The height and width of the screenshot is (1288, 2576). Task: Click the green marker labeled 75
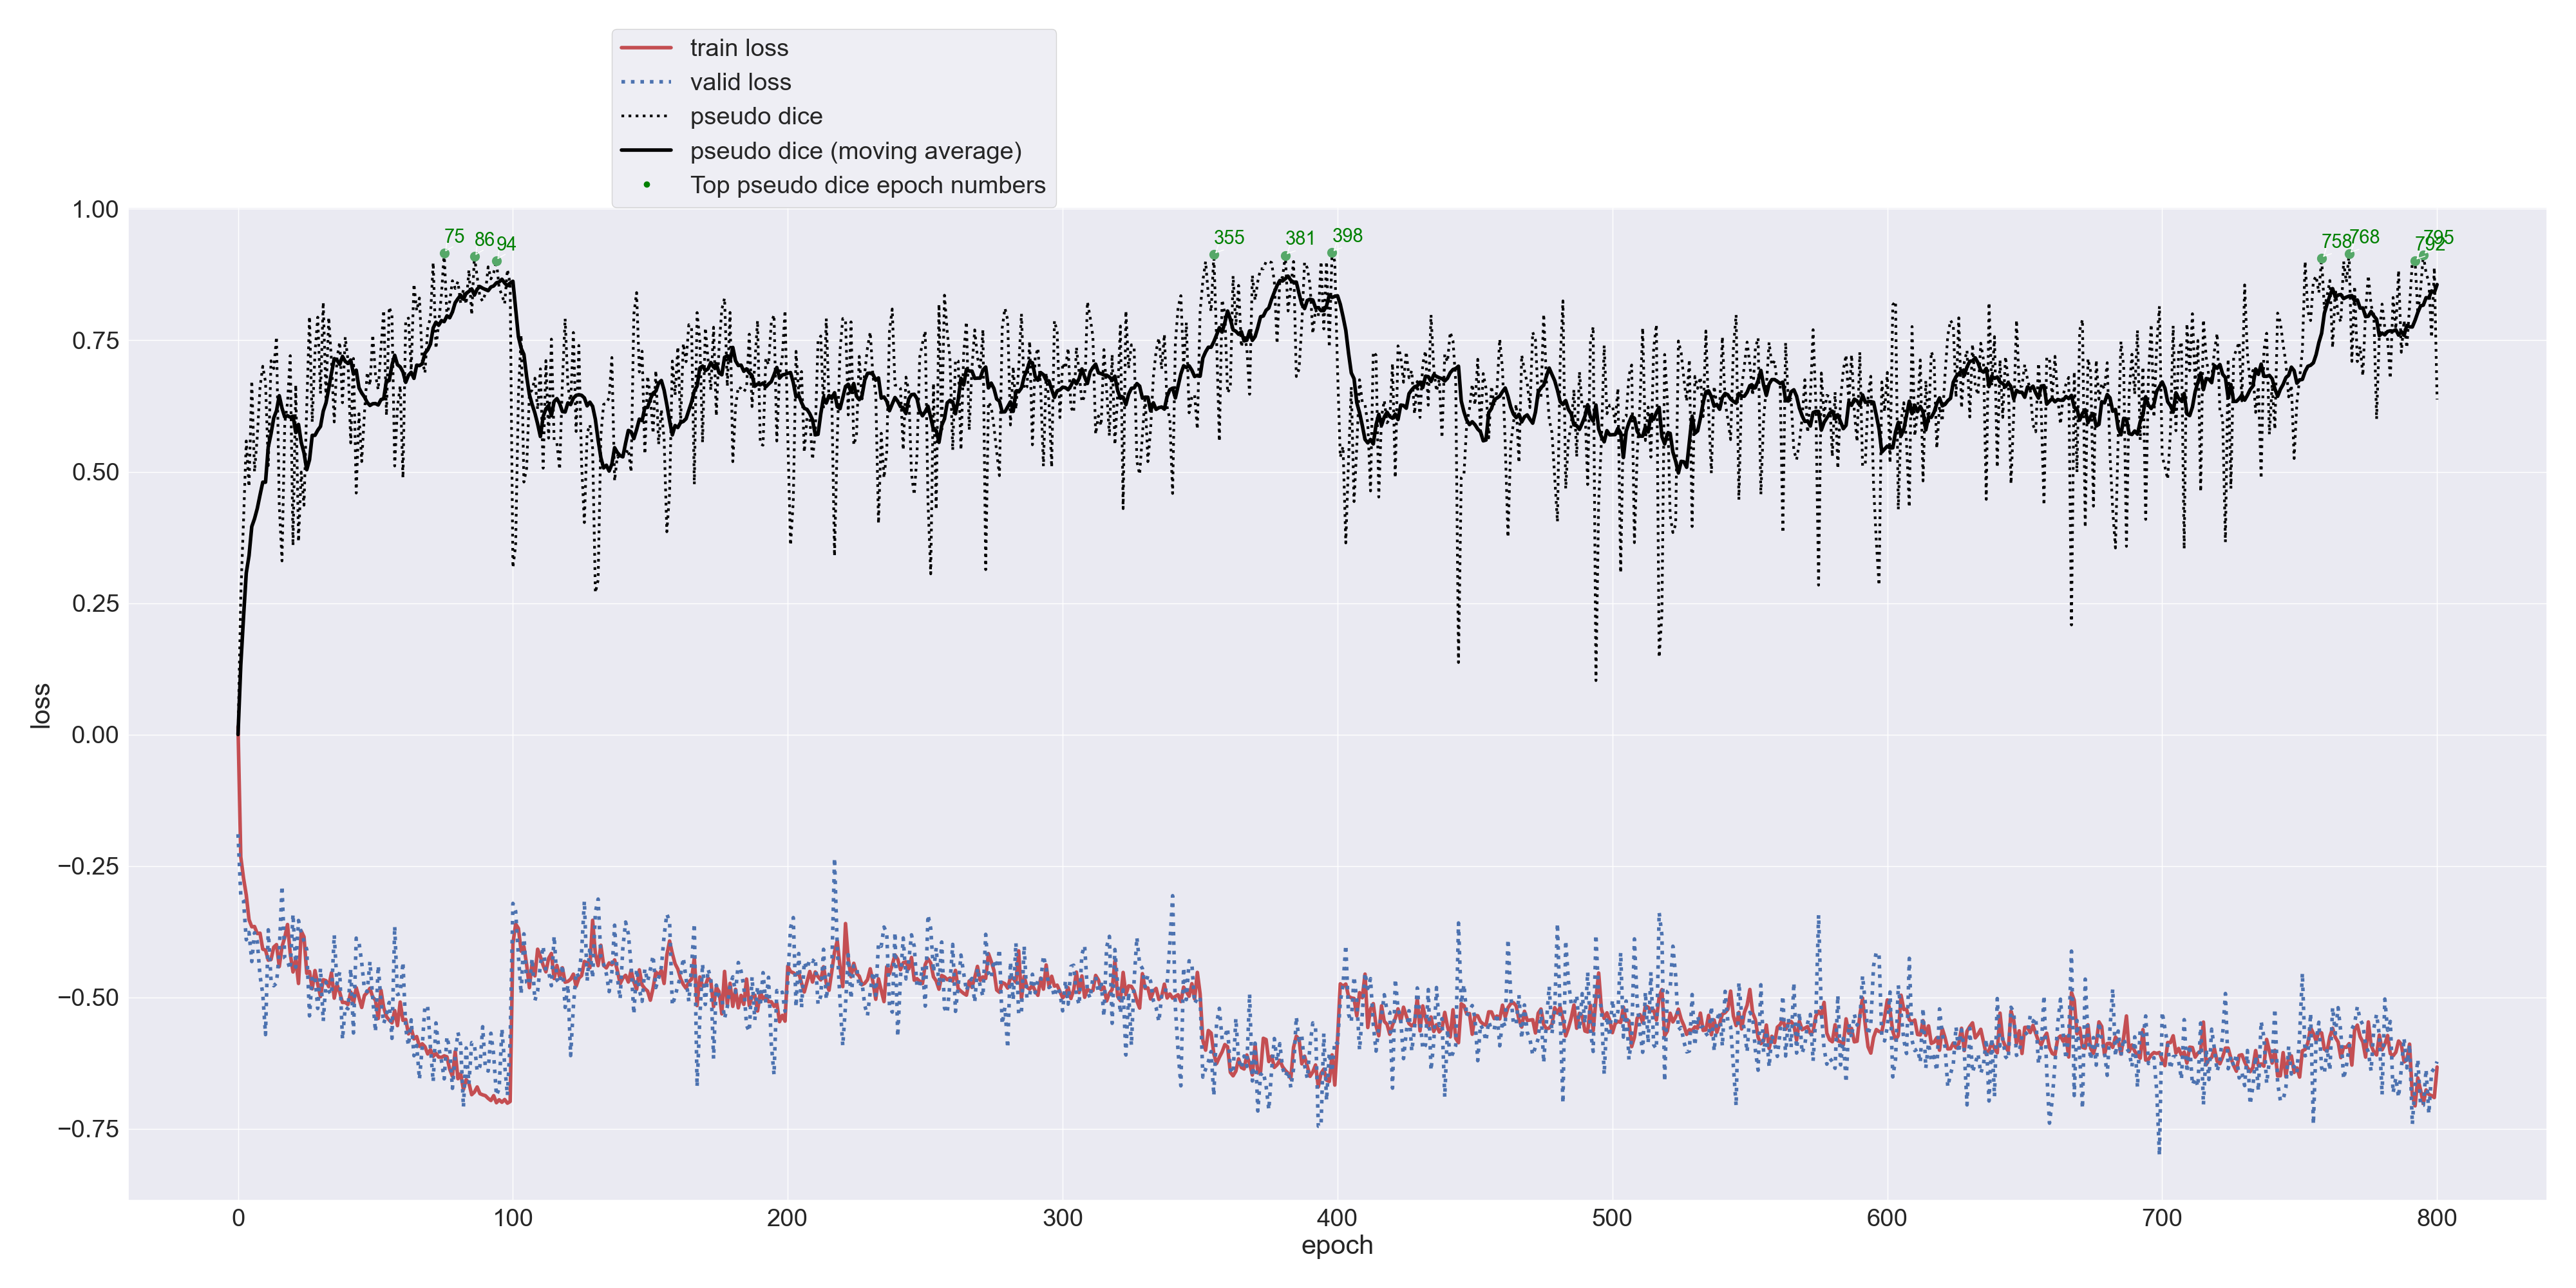coord(444,254)
